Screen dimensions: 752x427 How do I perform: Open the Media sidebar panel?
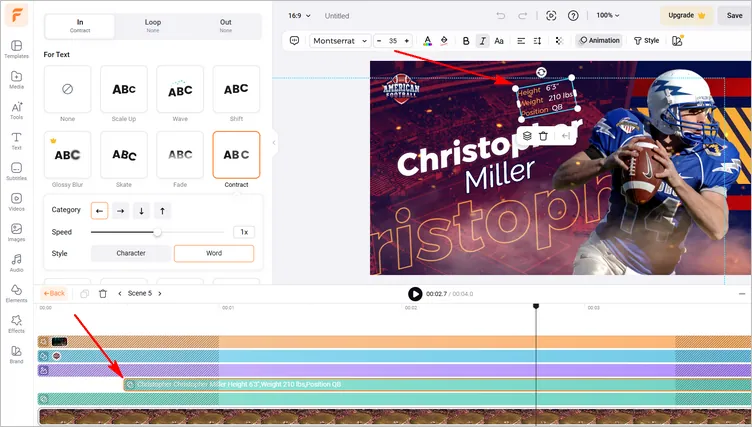pyautogui.click(x=16, y=80)
